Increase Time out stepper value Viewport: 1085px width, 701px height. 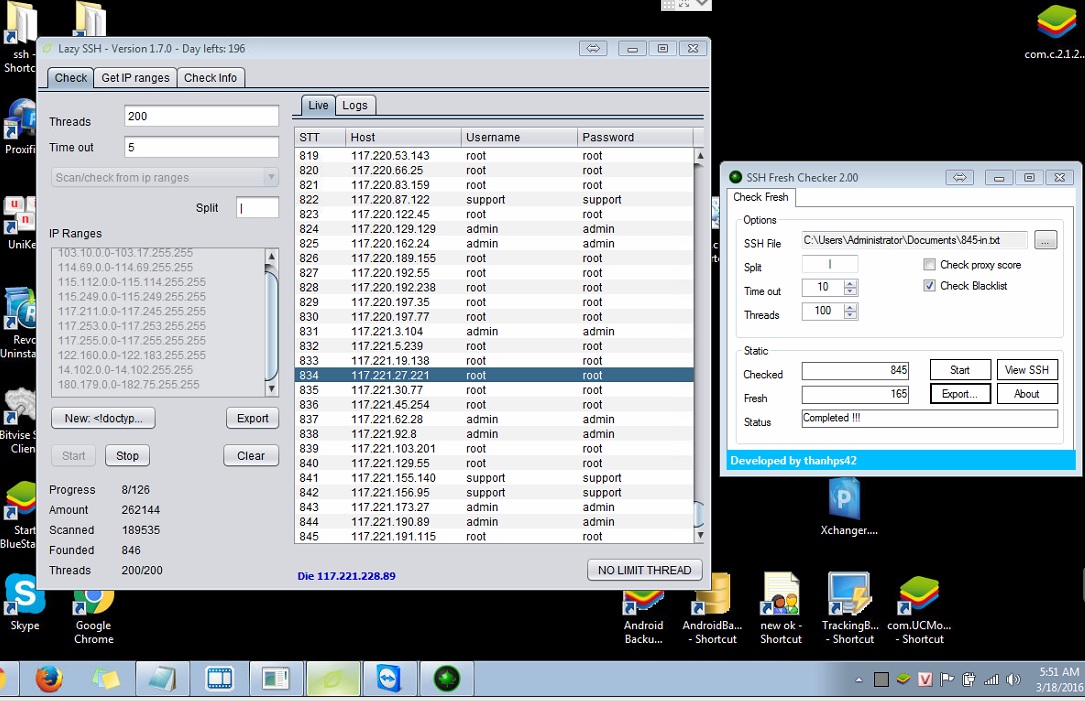click(x=851, y=283)
